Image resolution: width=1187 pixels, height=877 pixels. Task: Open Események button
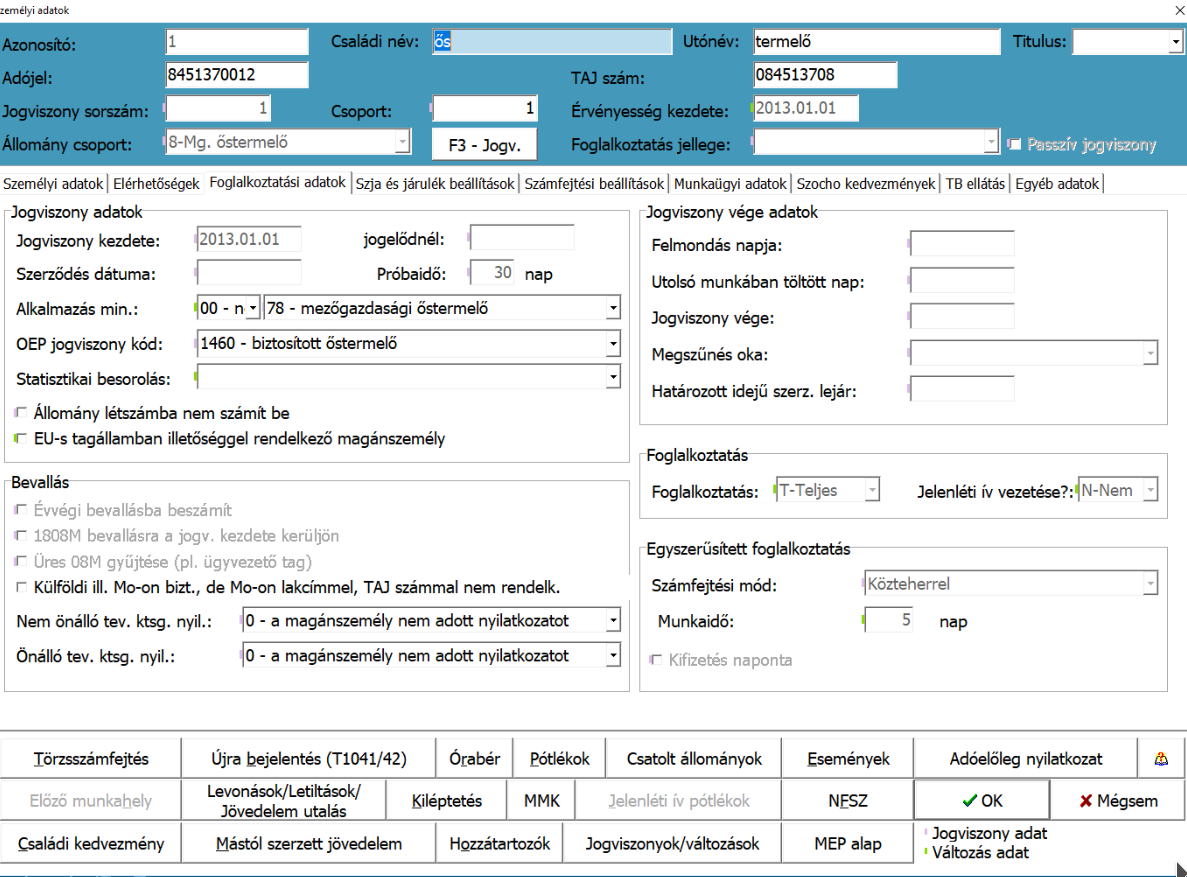[848, 759]
